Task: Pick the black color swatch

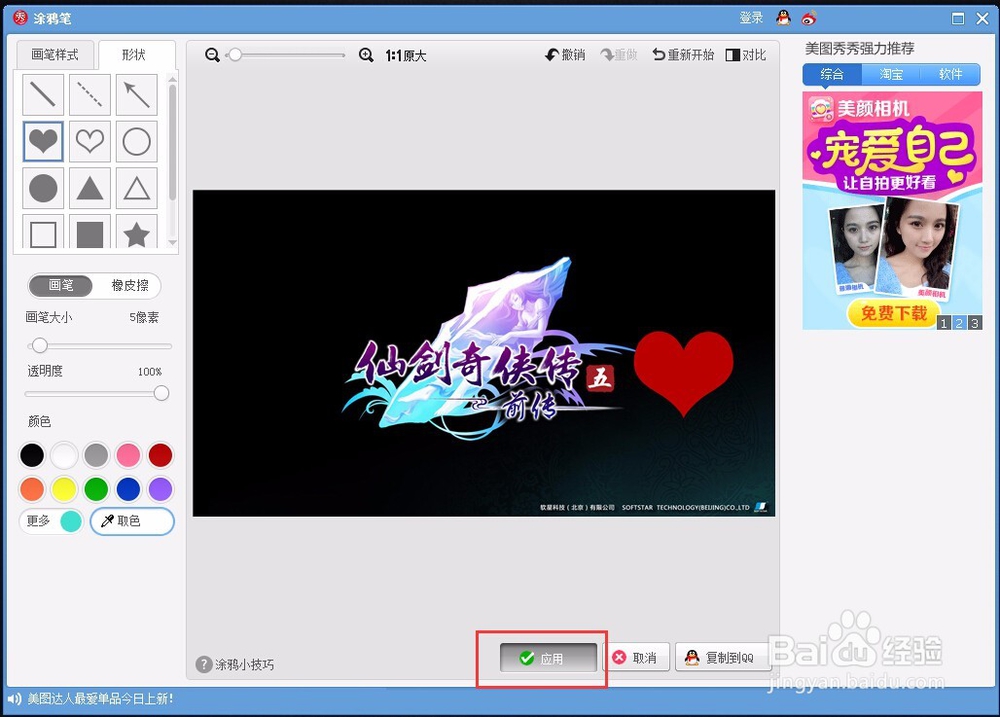Action: [32, 455]
